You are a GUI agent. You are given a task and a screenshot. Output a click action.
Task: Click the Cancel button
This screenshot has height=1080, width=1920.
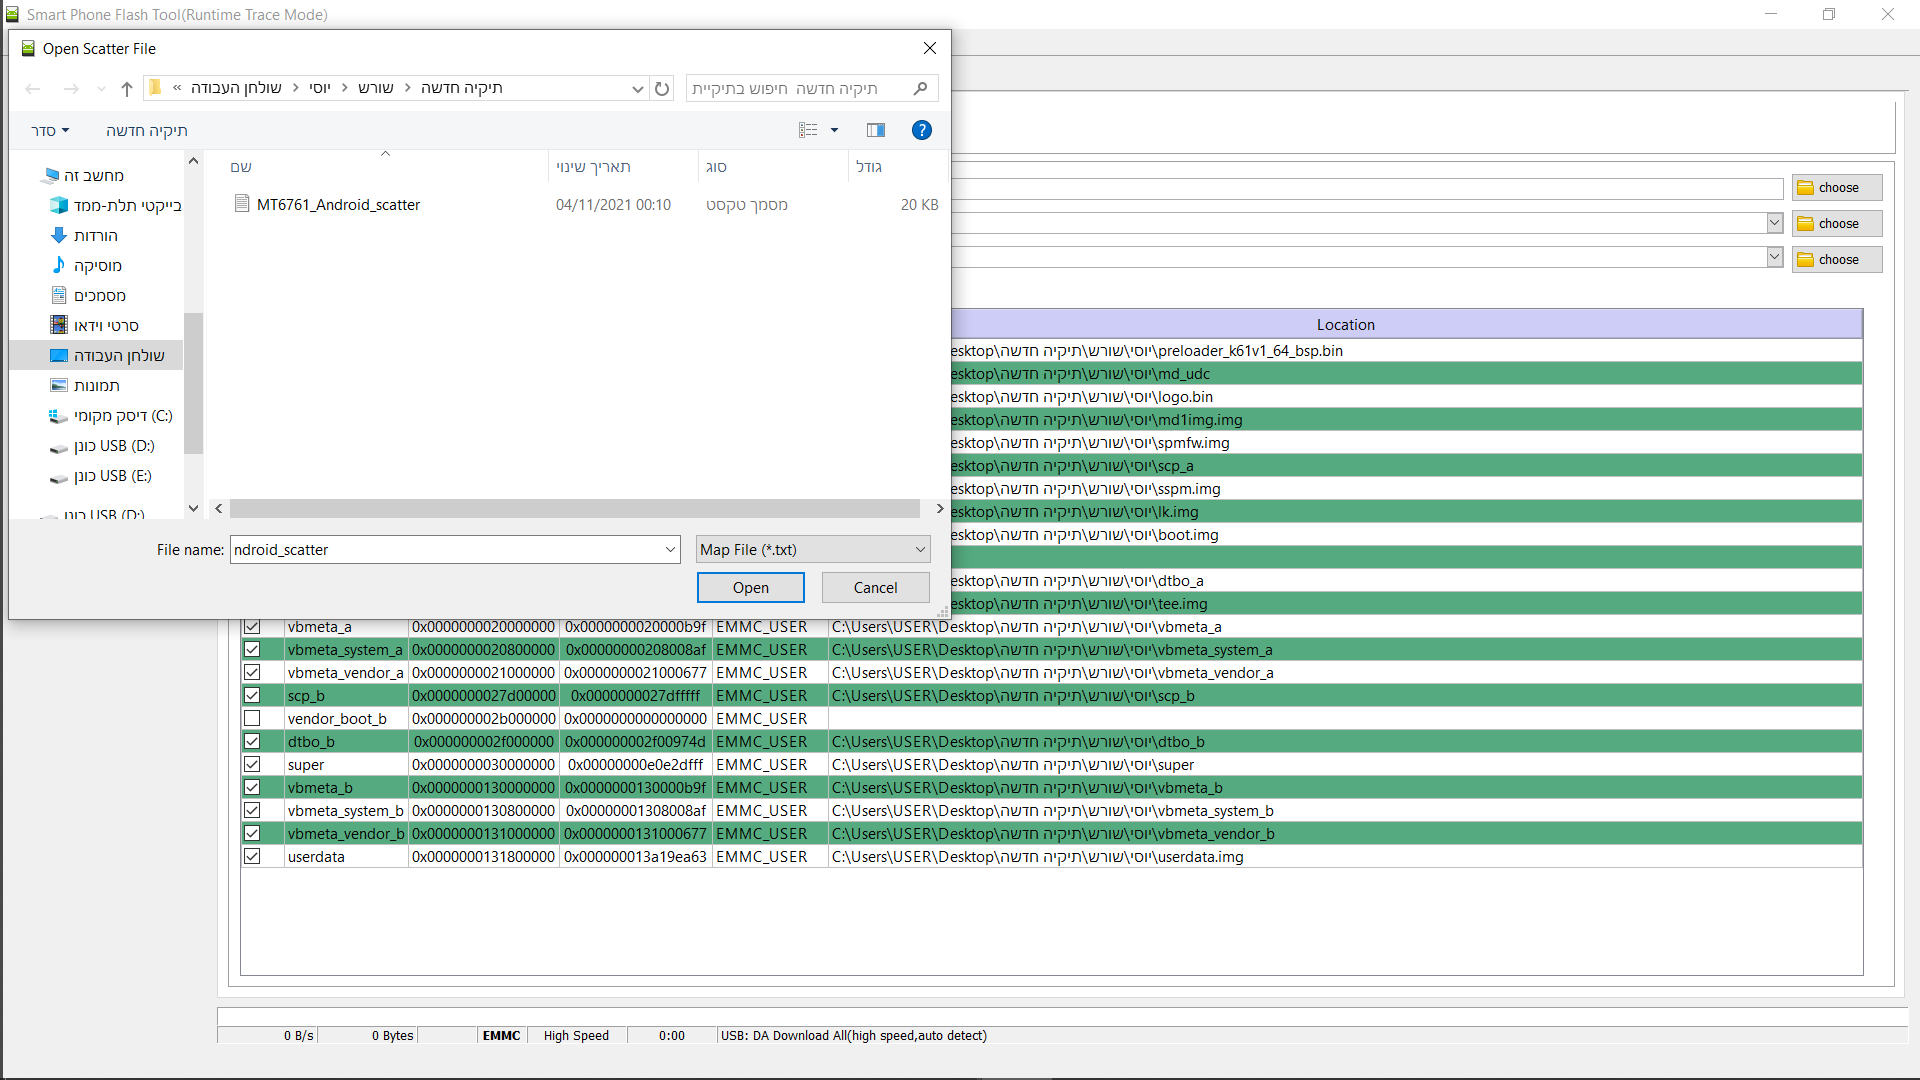tap(876, 588)
